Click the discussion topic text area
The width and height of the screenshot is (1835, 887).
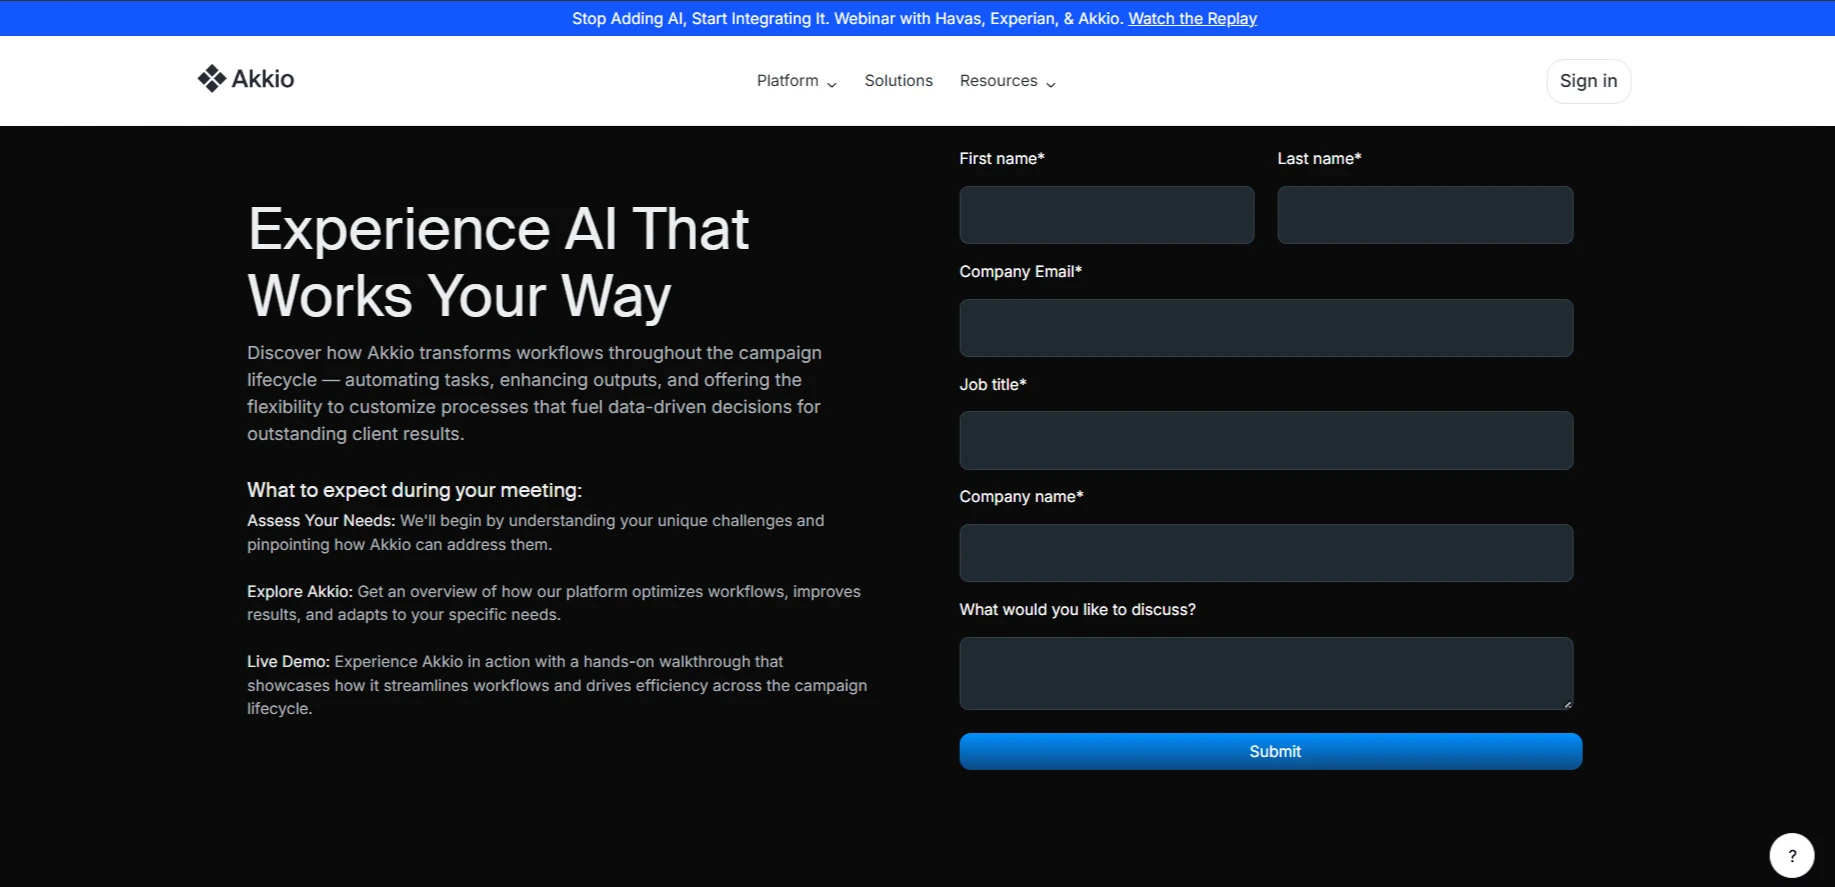(1266, 673)
